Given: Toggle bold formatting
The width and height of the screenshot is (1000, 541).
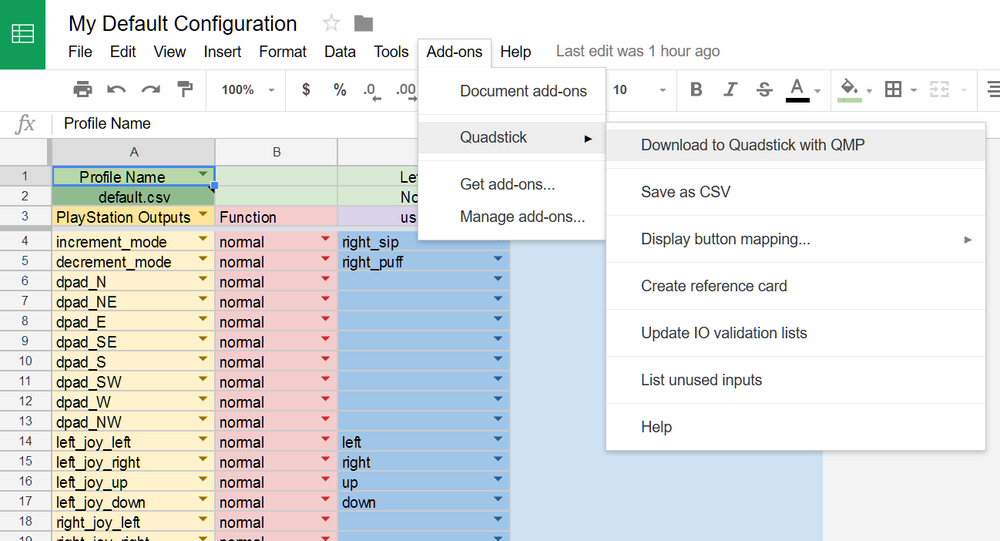Looking at the screenshot, I should 696,89.
